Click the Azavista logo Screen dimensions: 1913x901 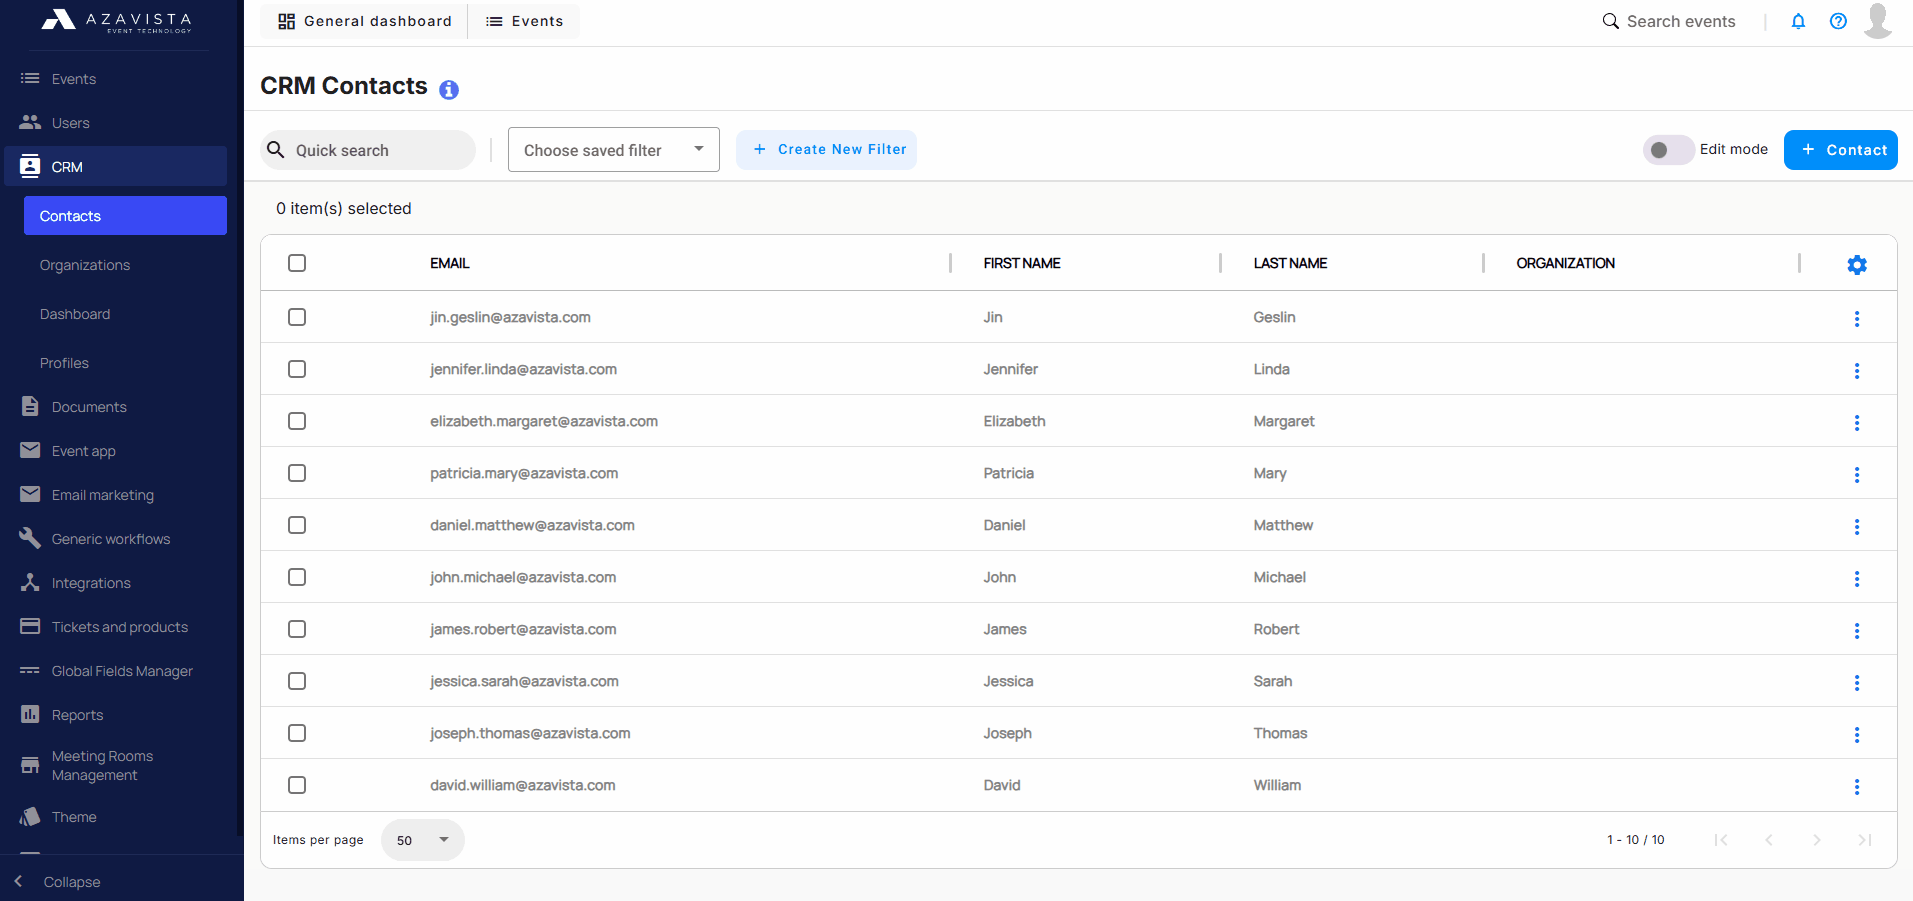coord(116,21)
